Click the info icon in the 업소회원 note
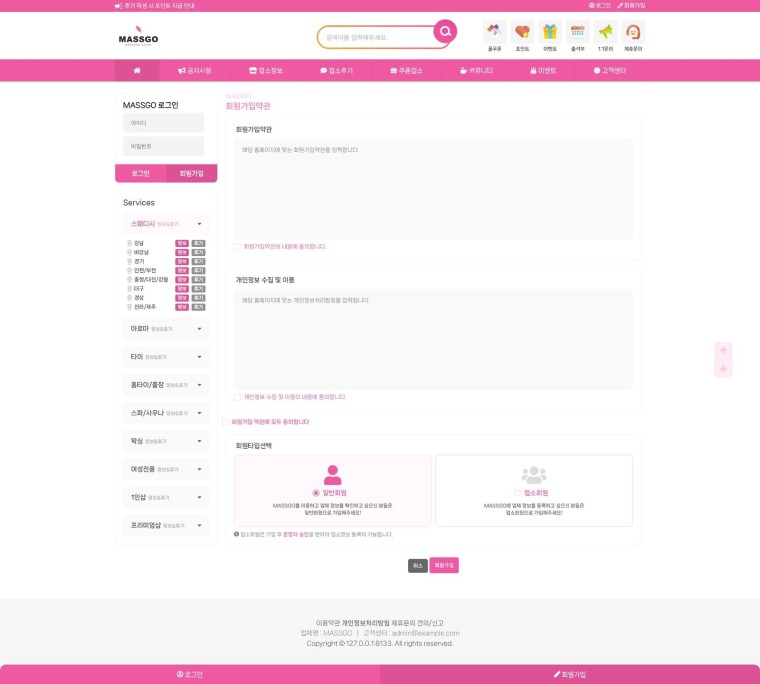760x684 pixels. (237, 534)
